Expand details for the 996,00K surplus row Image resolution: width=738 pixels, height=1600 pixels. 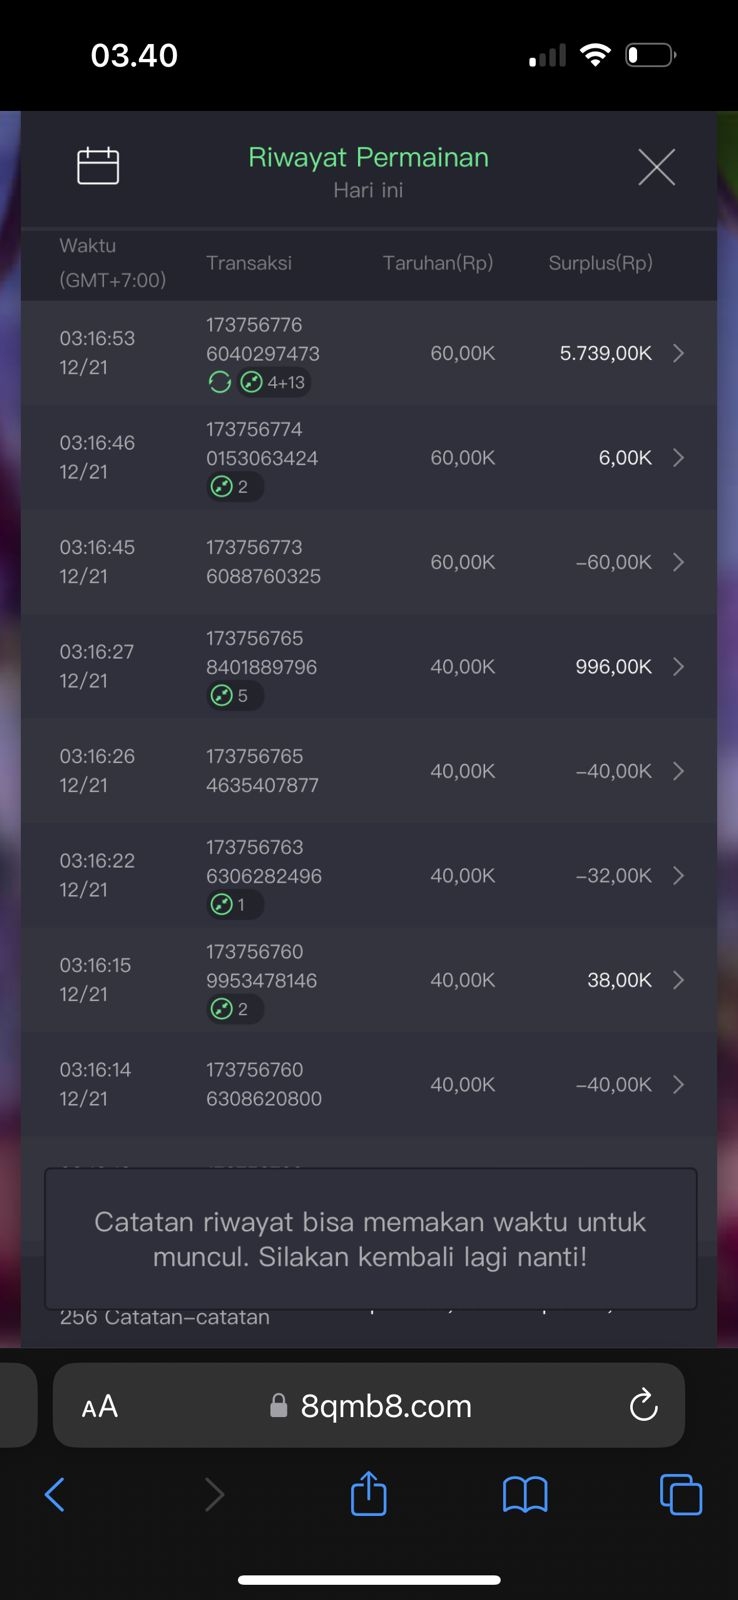[678, 667]
